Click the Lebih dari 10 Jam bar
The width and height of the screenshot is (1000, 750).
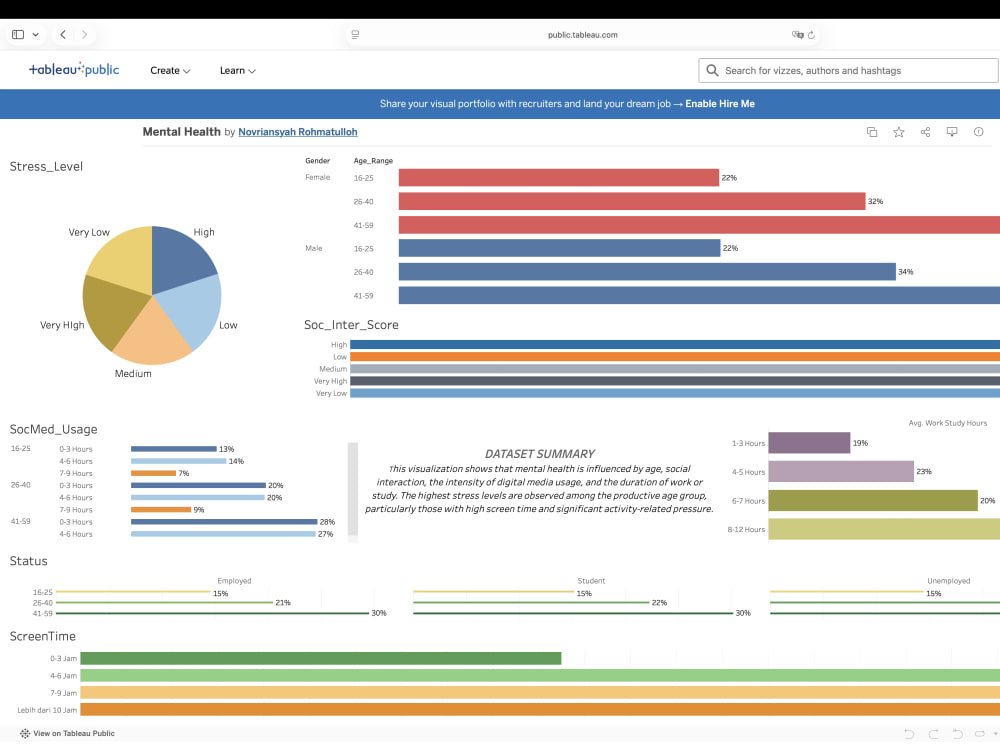pos(540,710)
